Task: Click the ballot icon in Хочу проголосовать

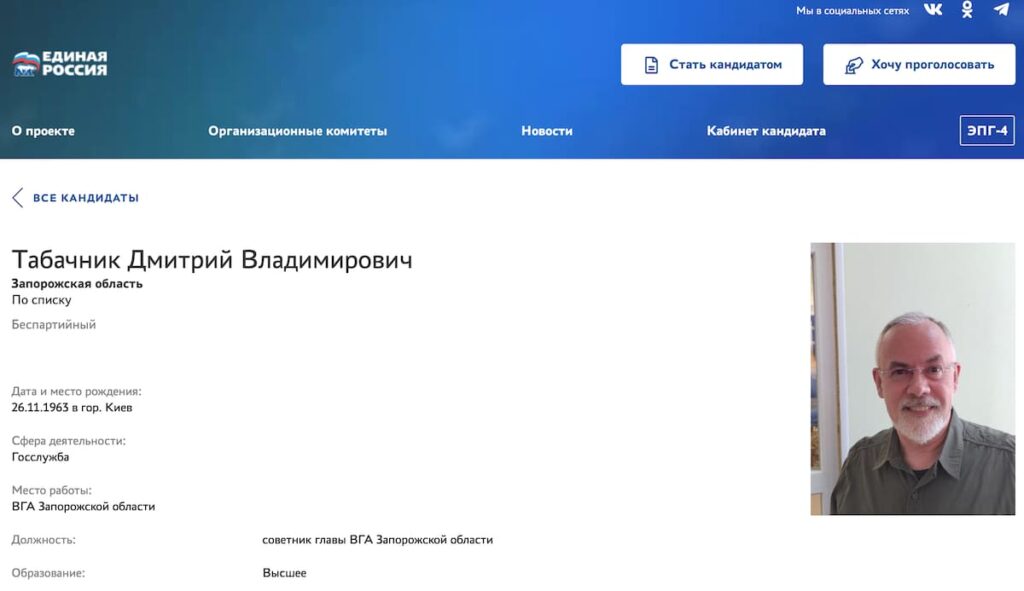Action: [x=853, y=65]
